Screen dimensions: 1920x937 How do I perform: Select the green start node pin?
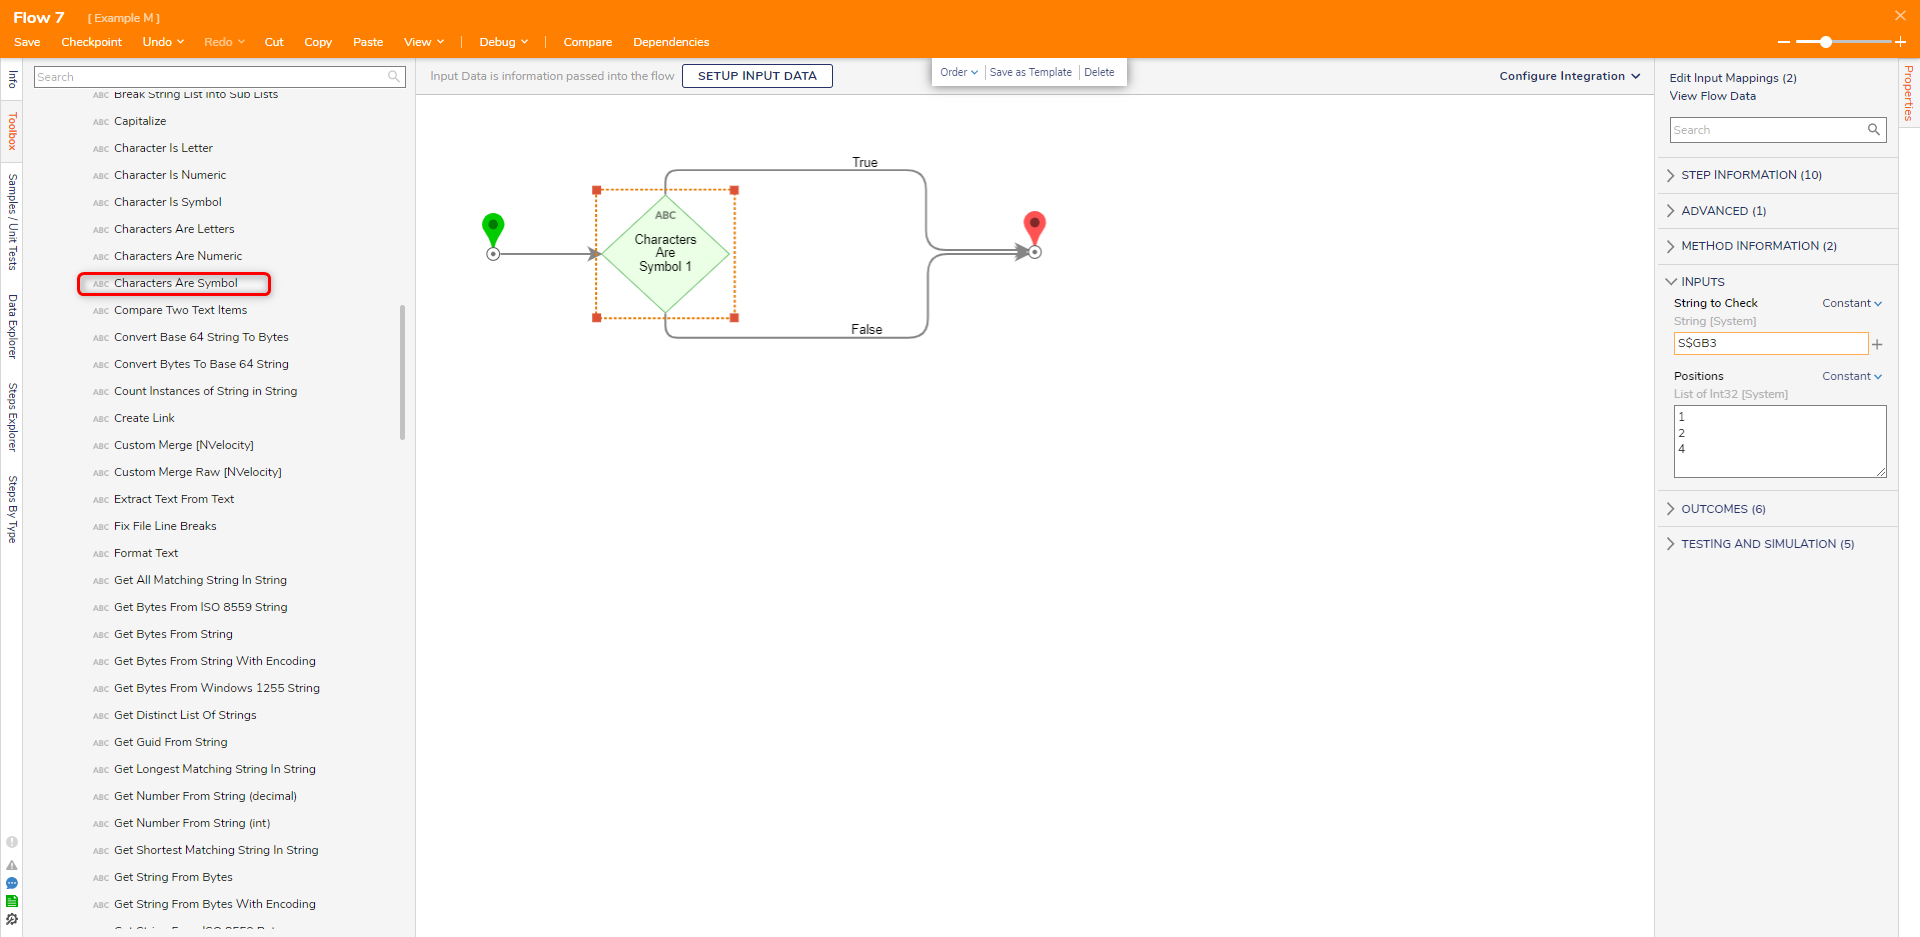click(493, 230)
